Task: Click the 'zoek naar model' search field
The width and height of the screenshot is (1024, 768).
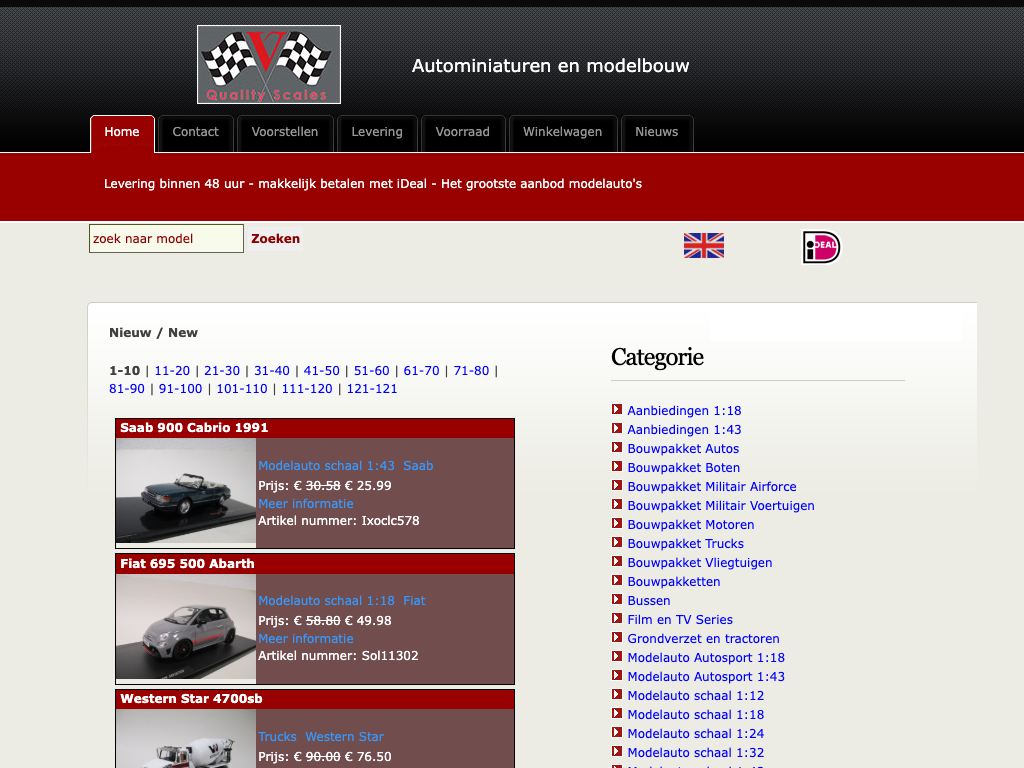Action: (166, 239)
